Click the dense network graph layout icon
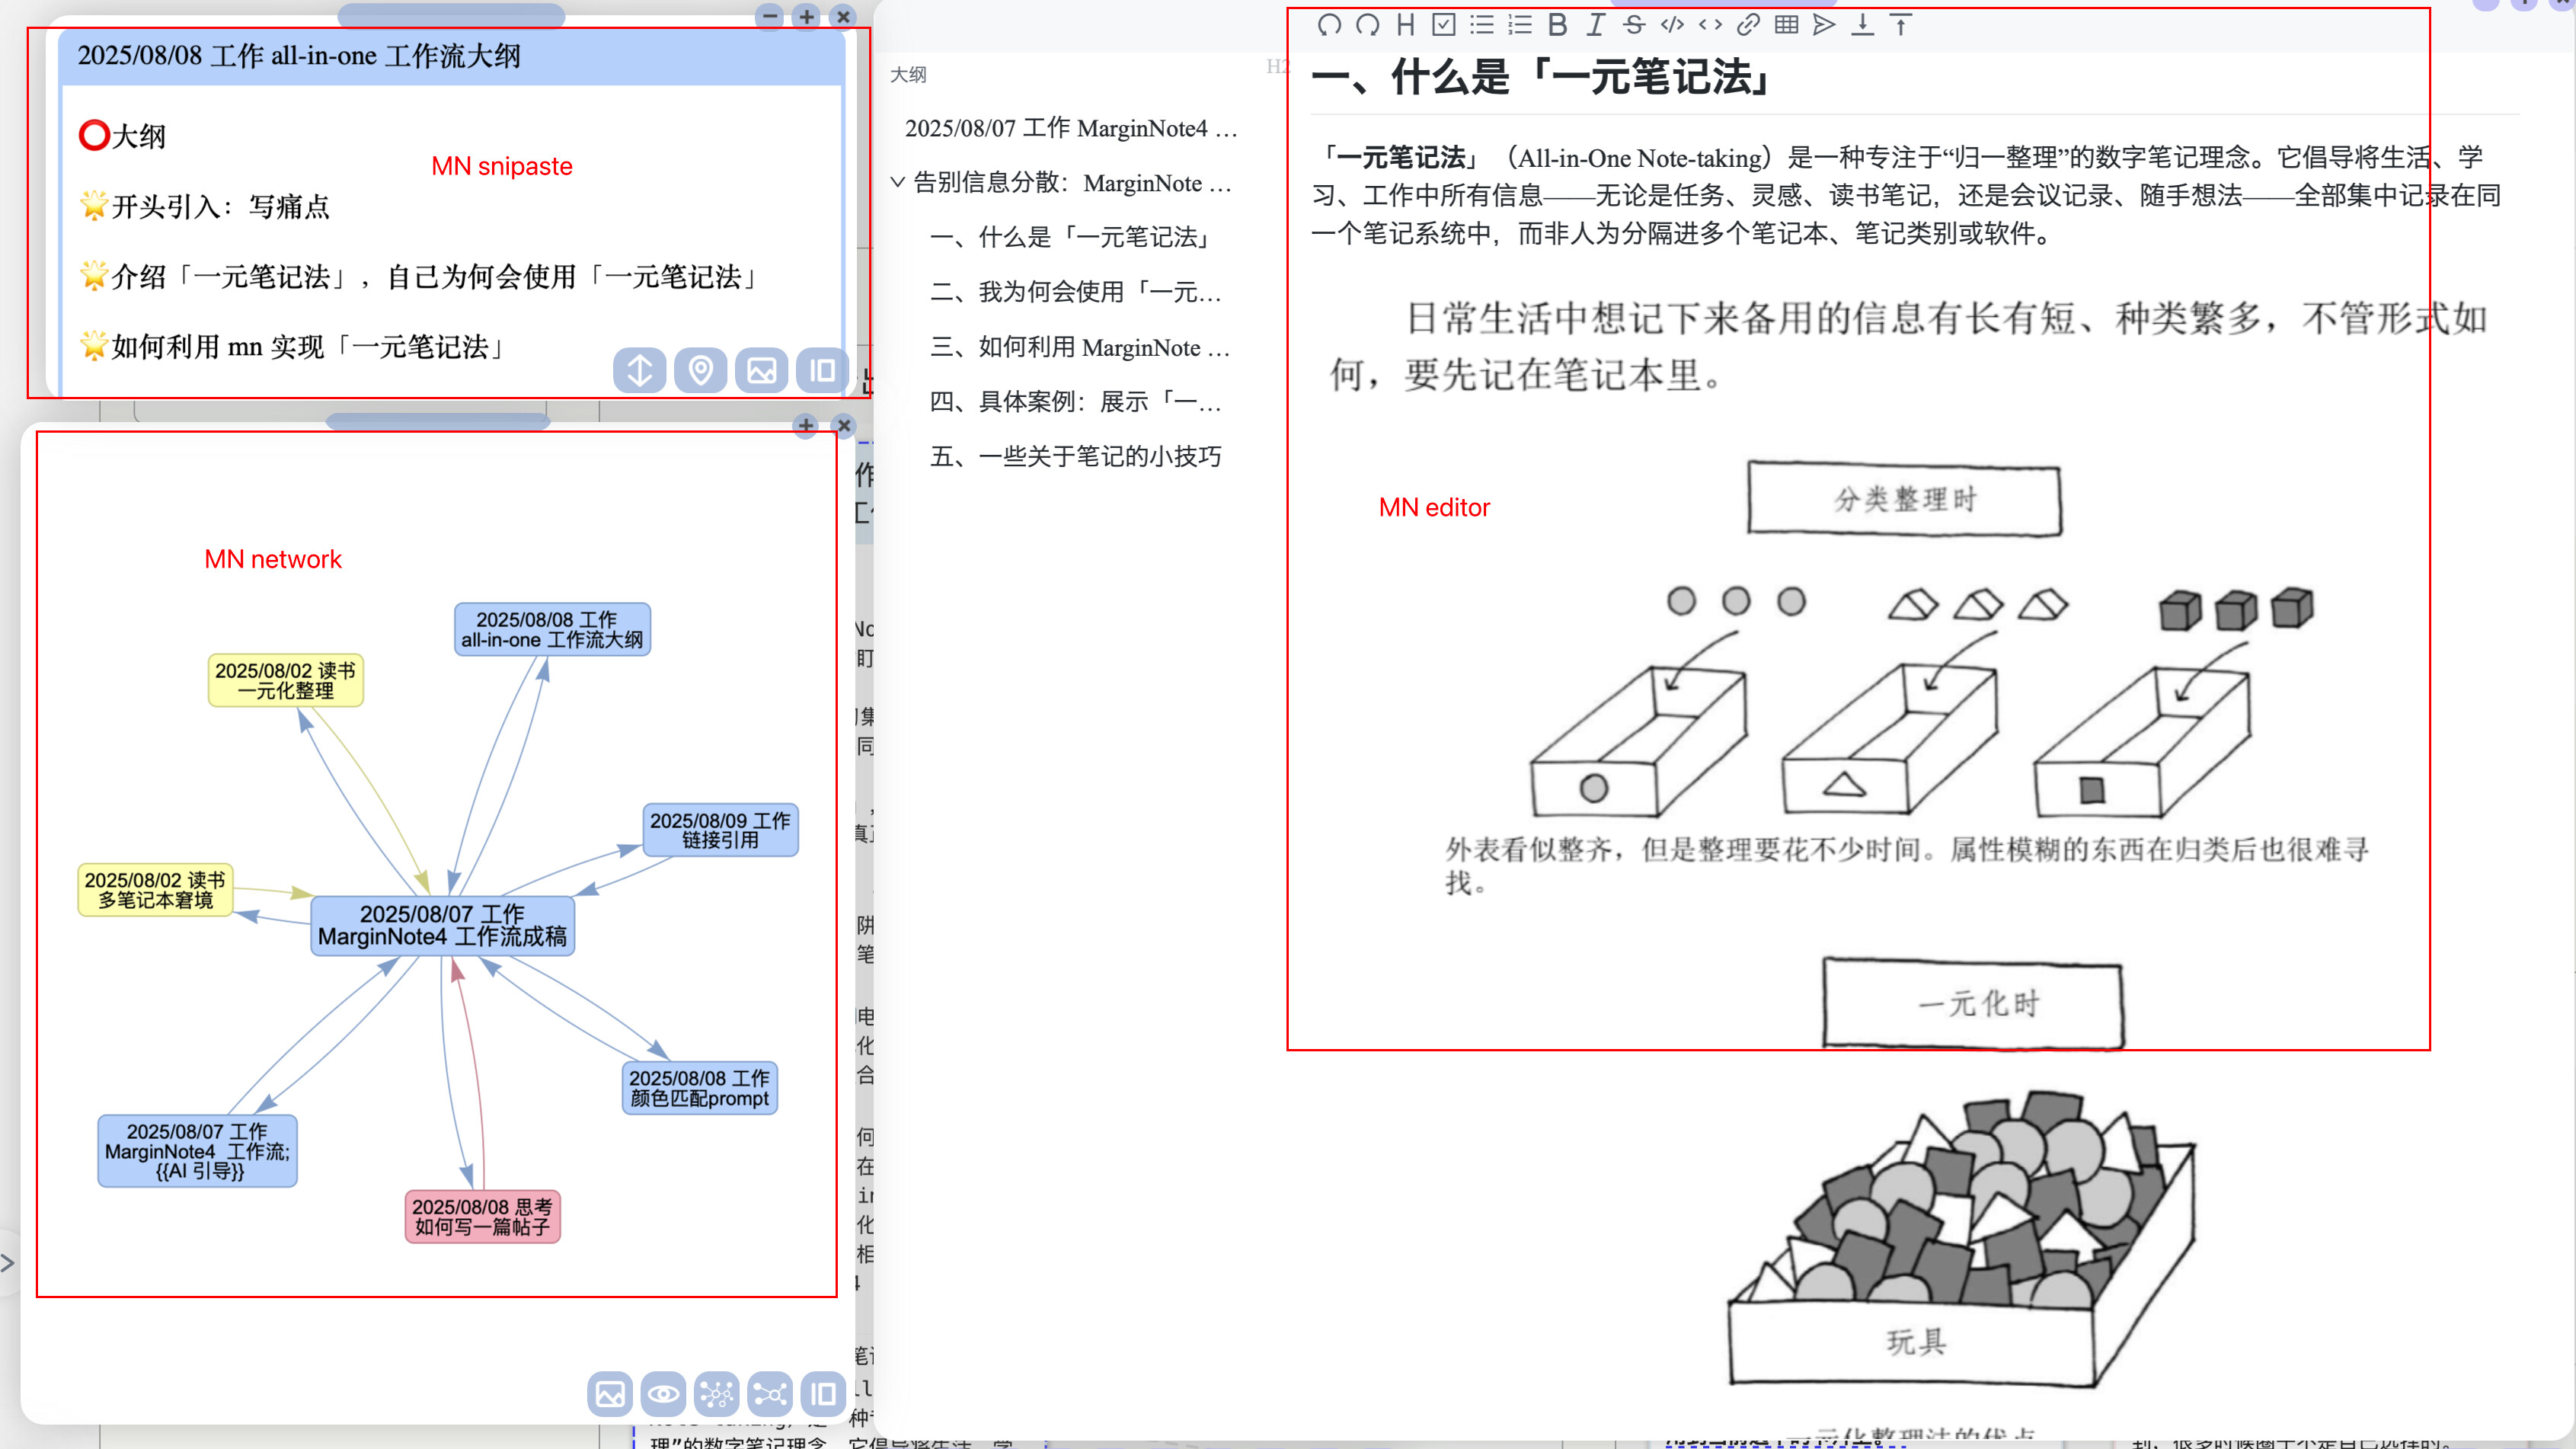 coord(717,1393)
